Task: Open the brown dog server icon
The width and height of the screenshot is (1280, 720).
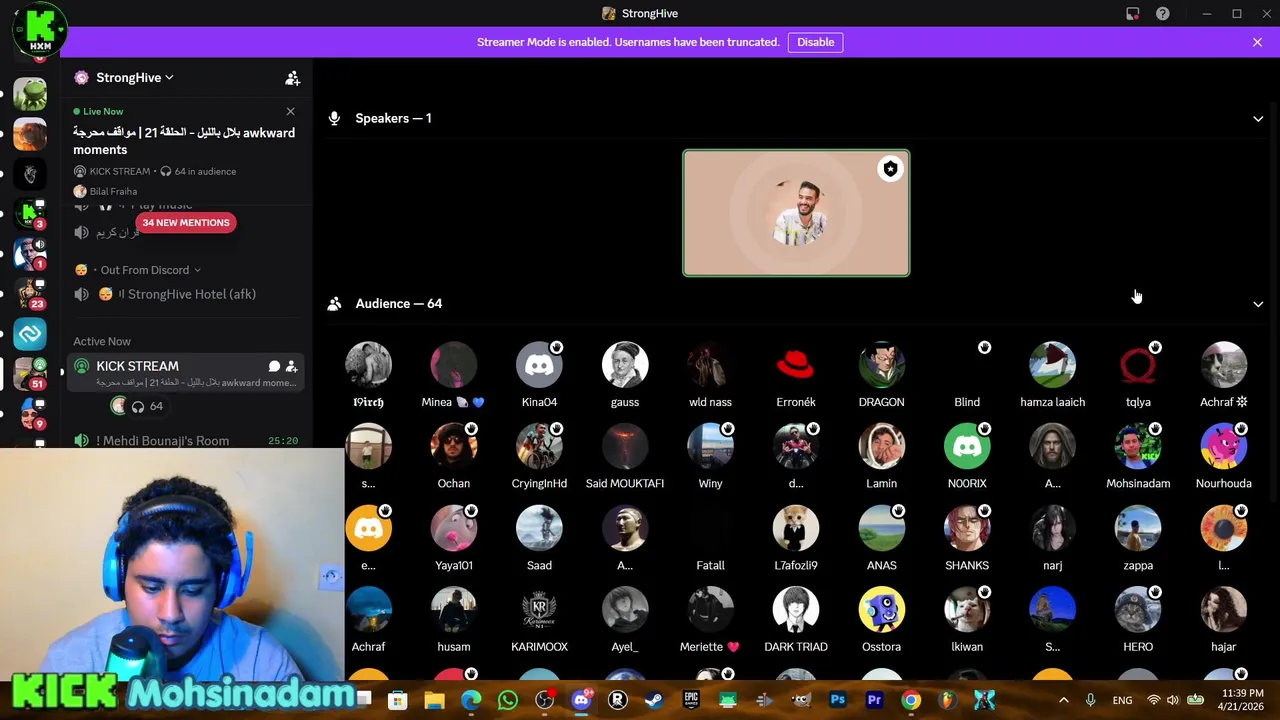Action: (30, 134)
